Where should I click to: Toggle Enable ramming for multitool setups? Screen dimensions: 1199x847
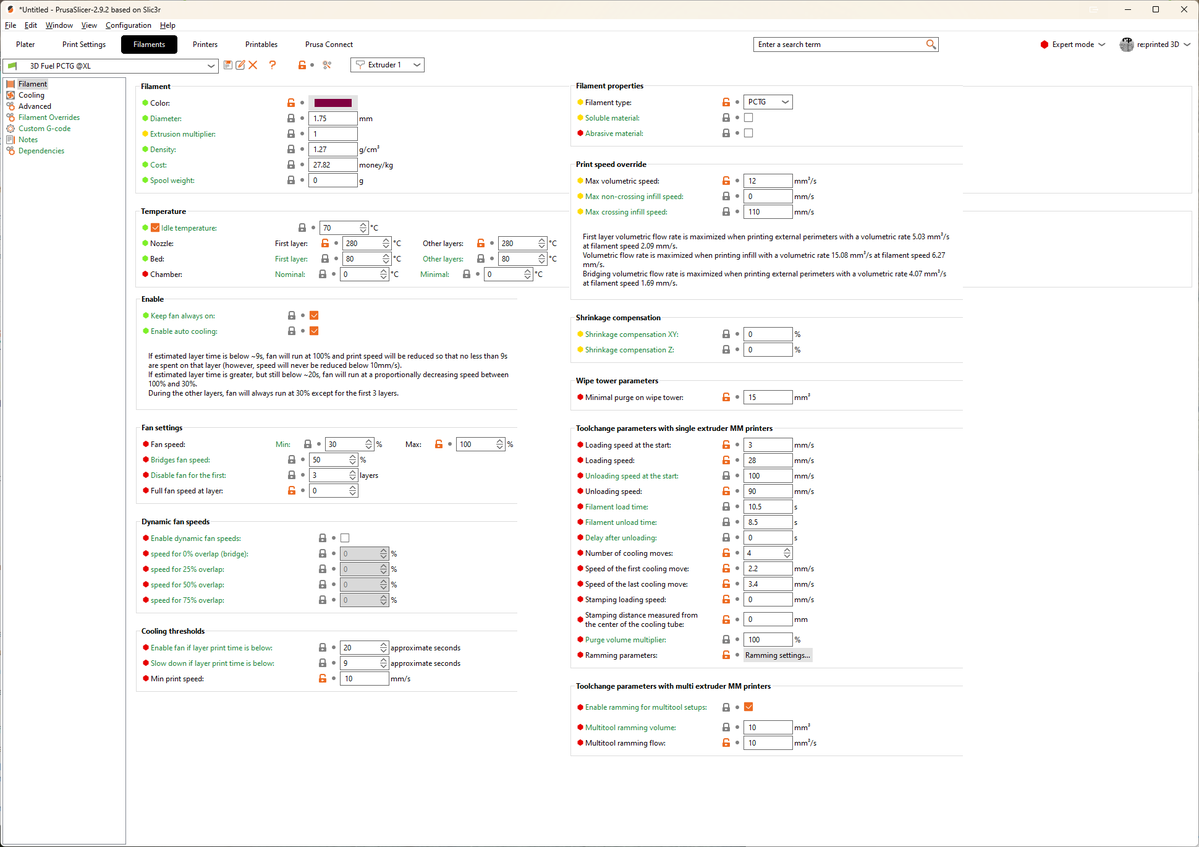pyautogui.click(x=749, y=706)
